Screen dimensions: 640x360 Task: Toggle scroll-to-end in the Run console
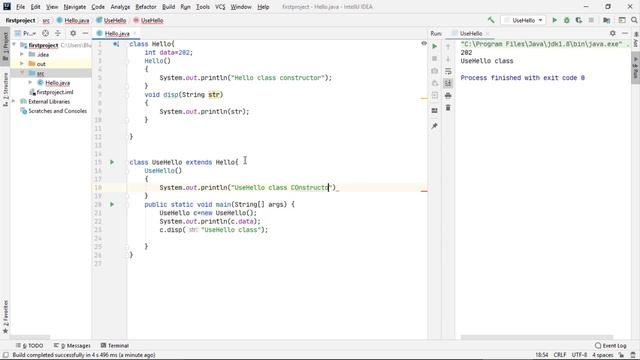click(x=448, y=83)
